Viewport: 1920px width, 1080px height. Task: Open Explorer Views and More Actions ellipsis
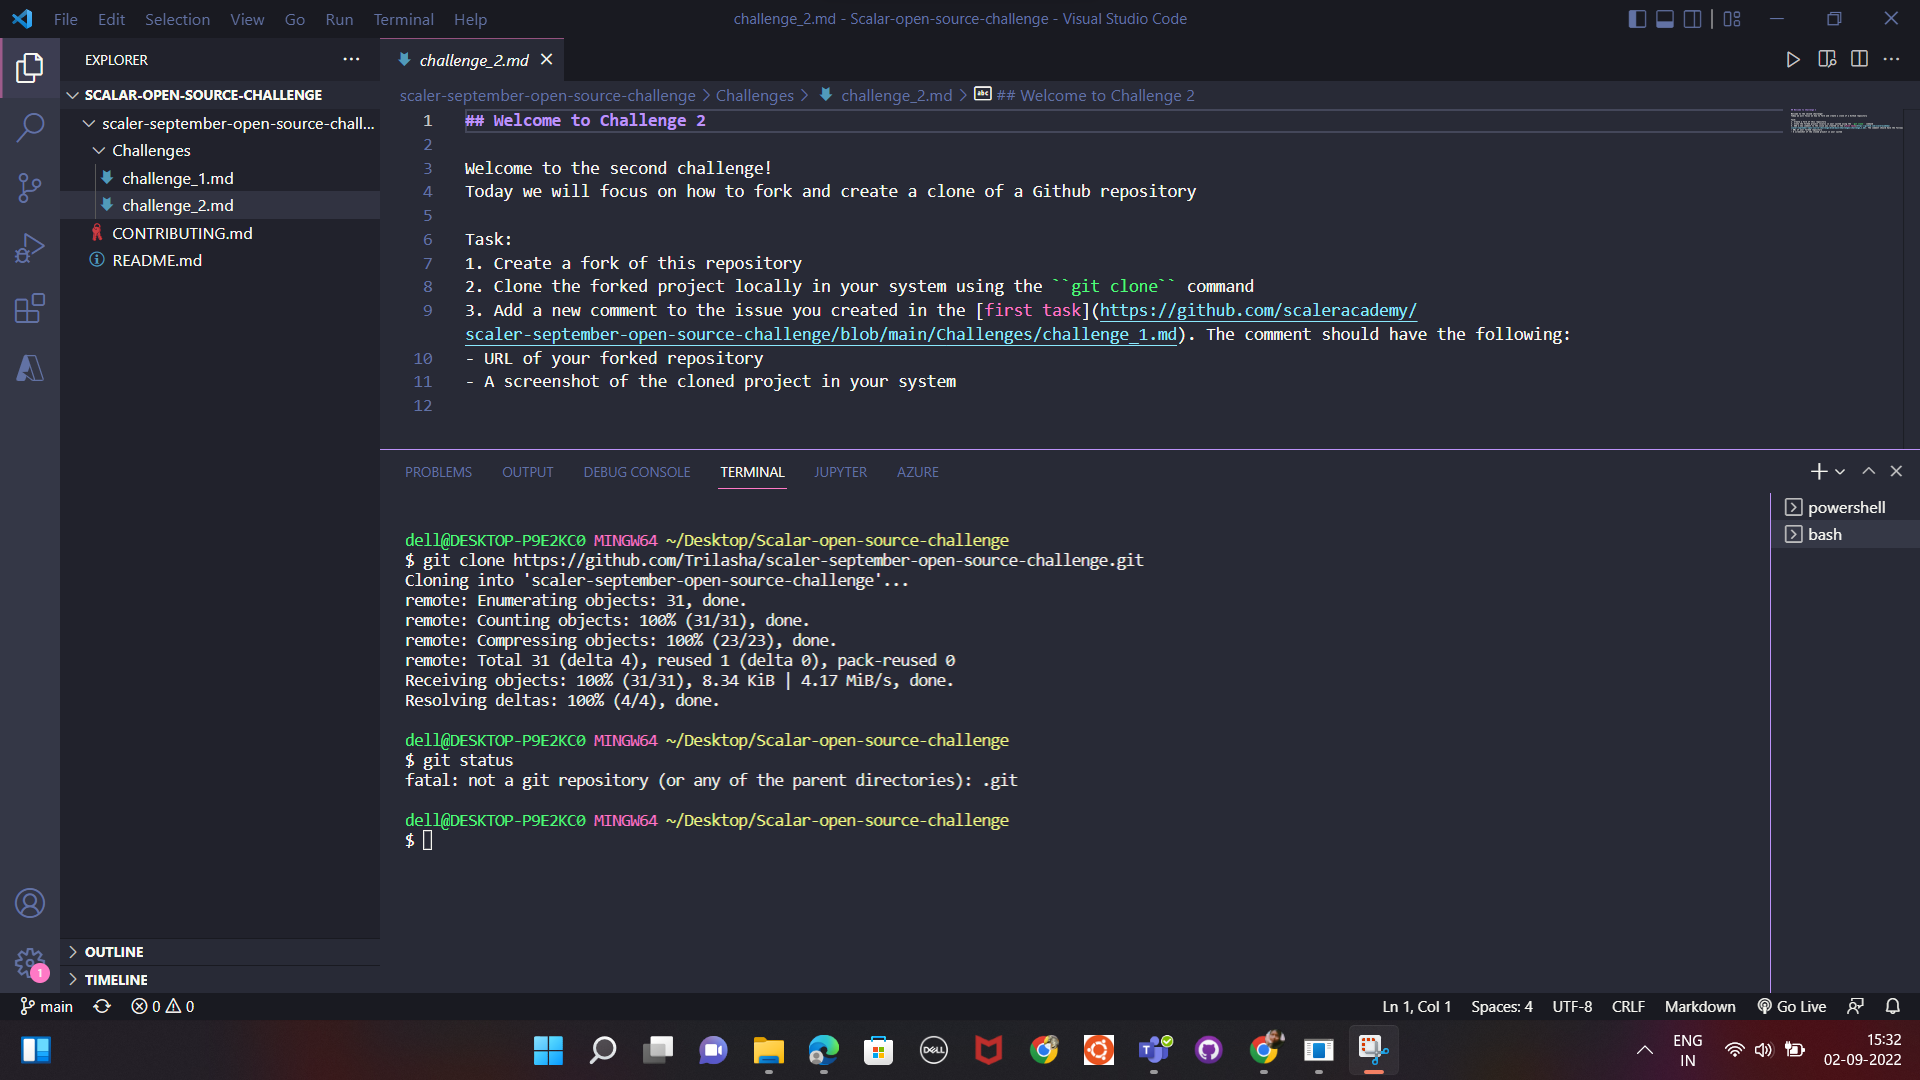tap(351, 60)
